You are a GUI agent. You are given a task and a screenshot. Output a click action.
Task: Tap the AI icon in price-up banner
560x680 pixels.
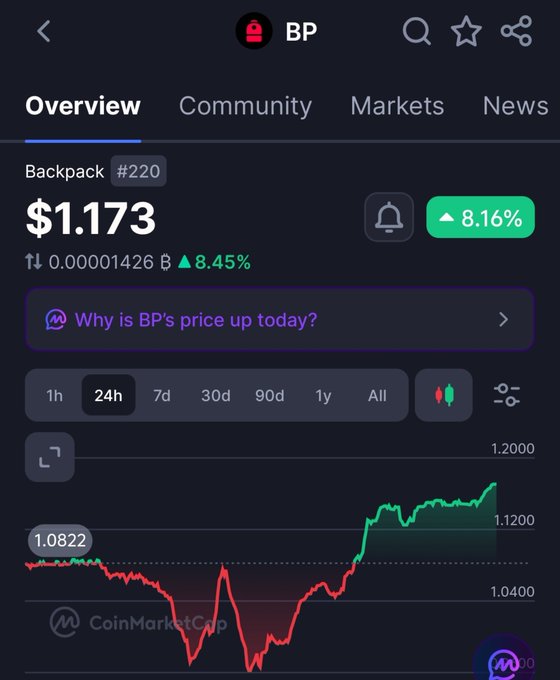tap(56, 320)
